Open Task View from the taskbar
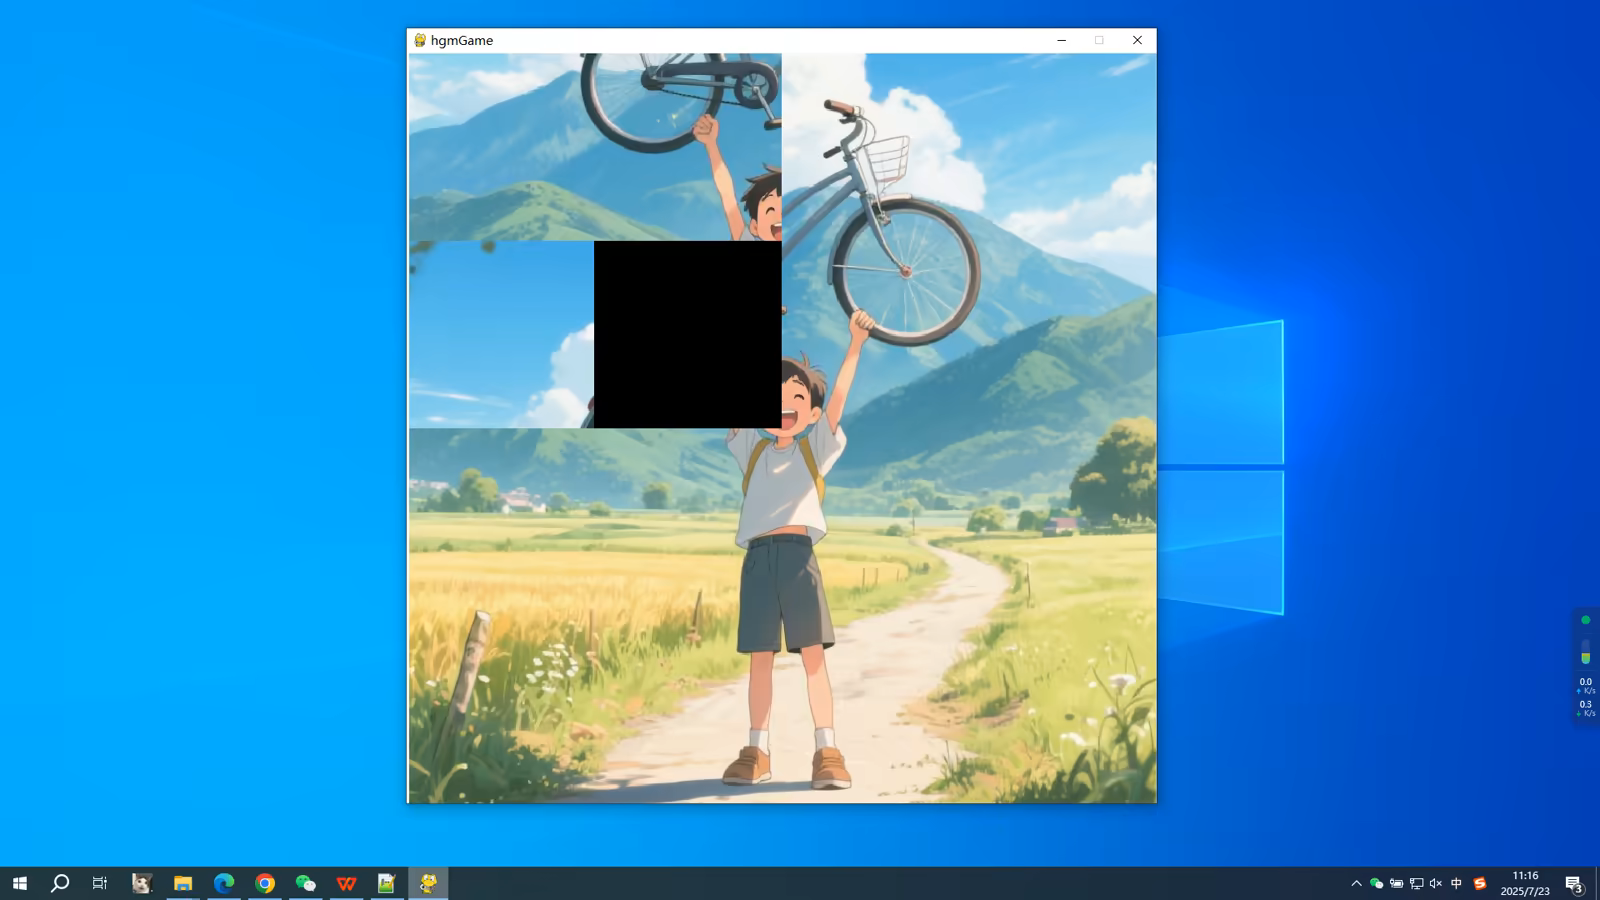The image size is (1600, 900). click(100, 883)
